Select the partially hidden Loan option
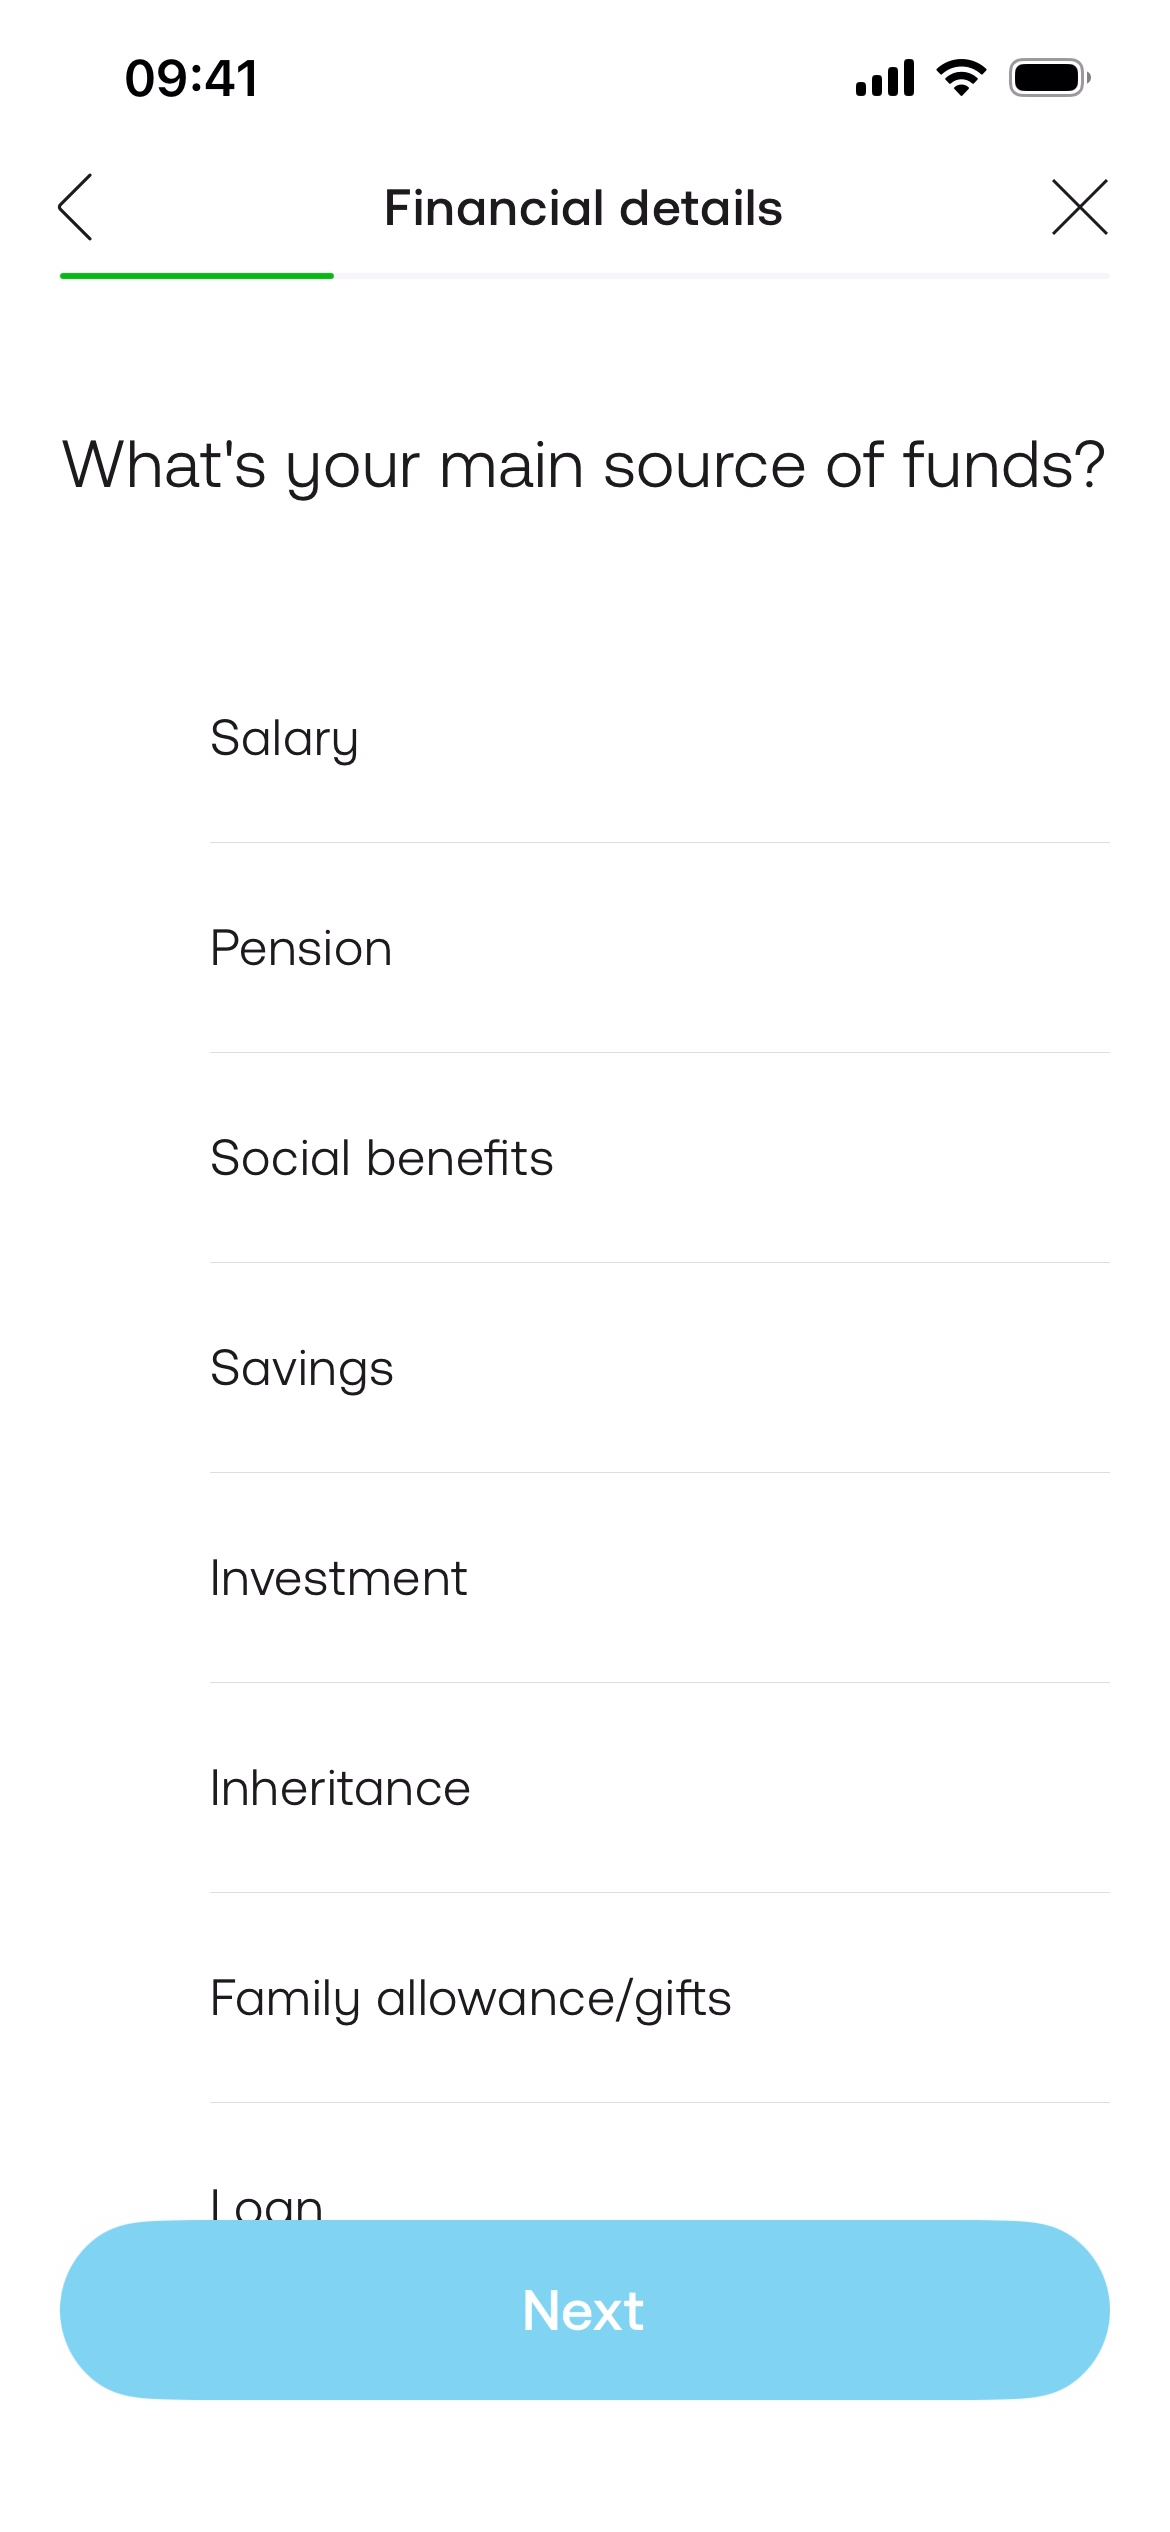Screen dimensions: 1170x2532 pos(266,2202)
